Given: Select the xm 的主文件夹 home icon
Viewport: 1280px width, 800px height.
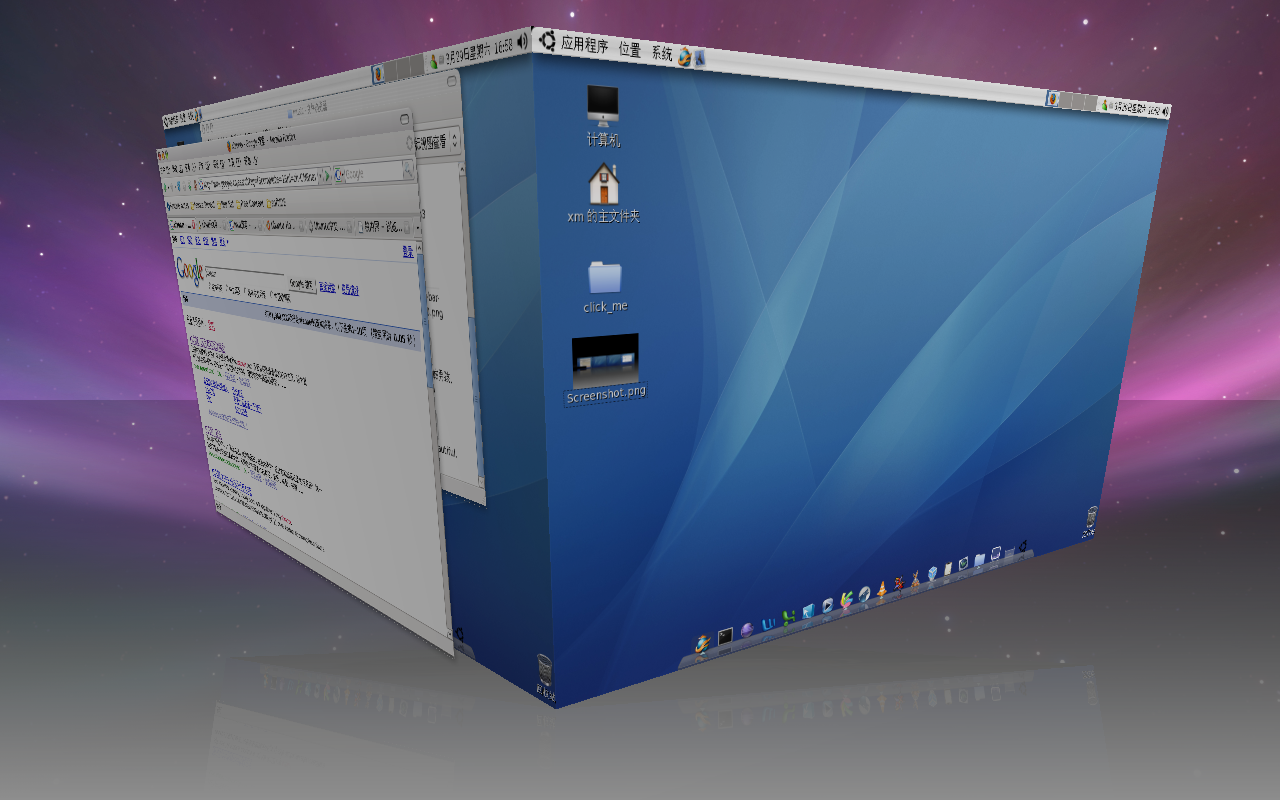Looking at the screenshot, I should click(603, 193).
